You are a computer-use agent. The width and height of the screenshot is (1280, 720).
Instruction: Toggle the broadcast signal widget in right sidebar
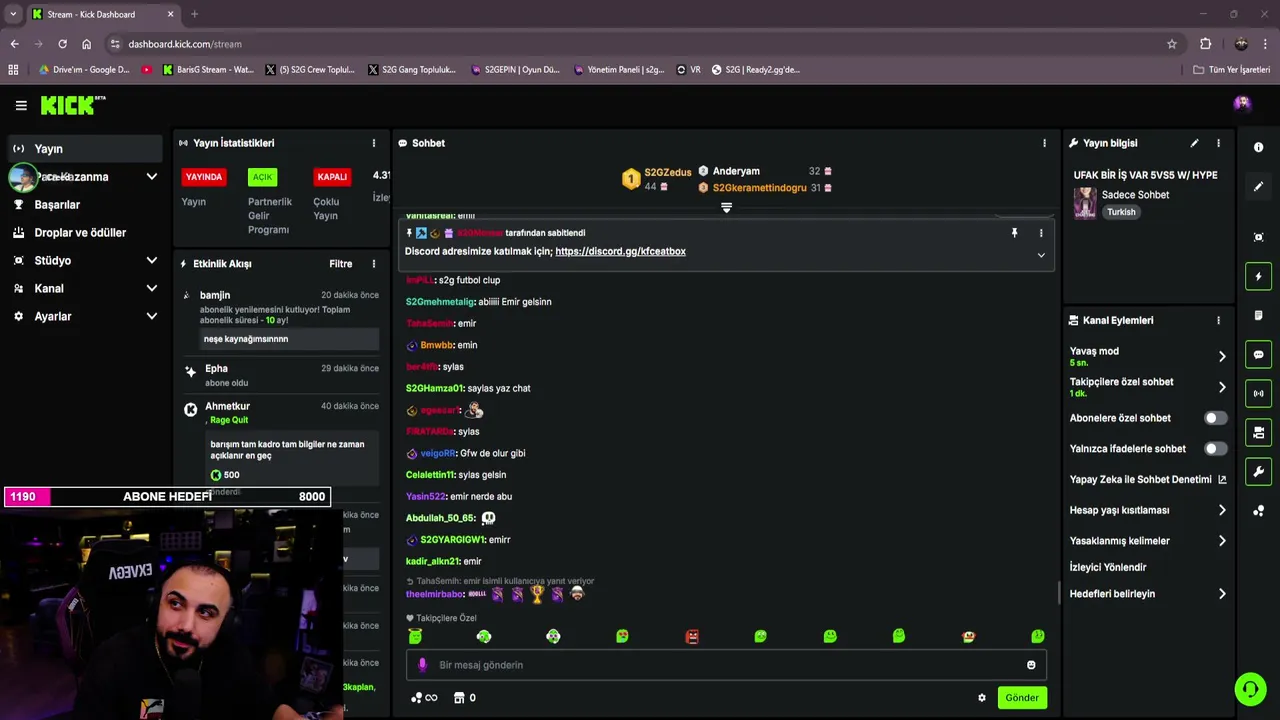click(x=1258, y=393)
